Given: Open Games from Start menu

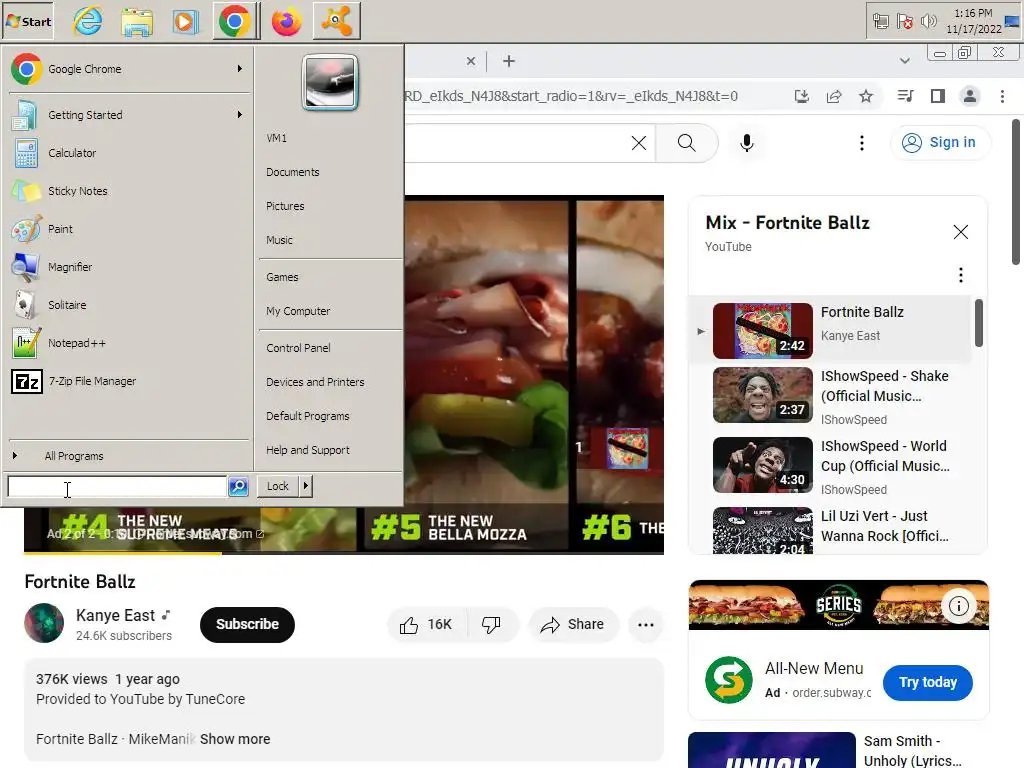Looking at the screenshot, I should (330, 277).
